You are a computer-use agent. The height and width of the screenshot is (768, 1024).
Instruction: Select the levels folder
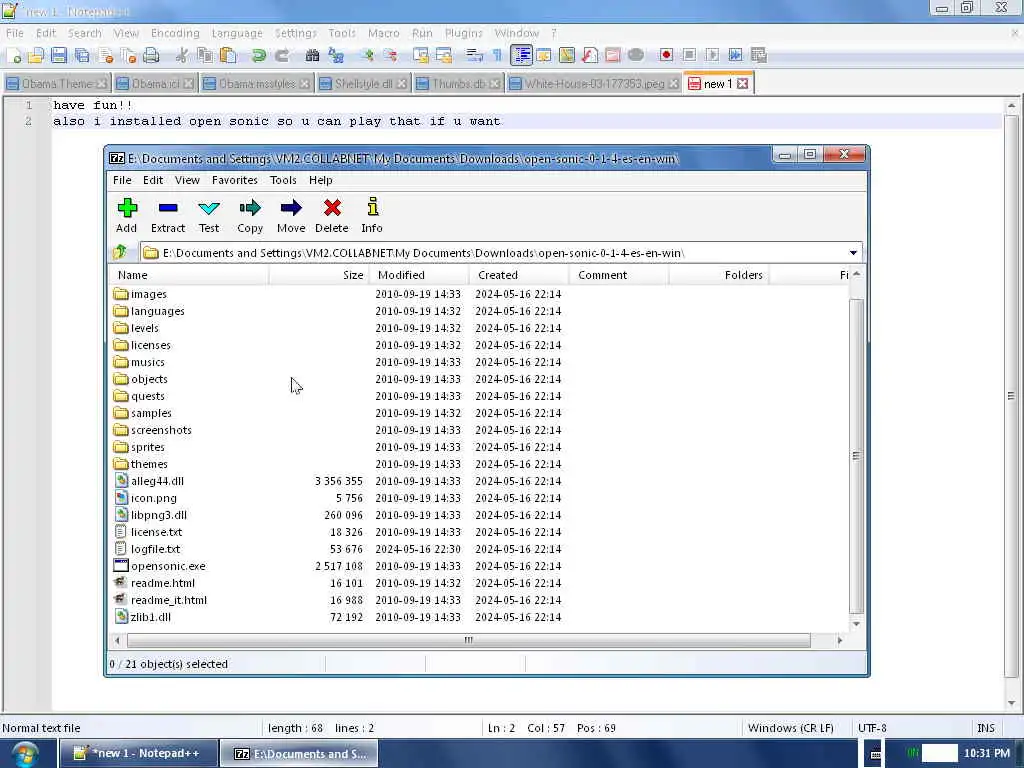click(144, 328)
